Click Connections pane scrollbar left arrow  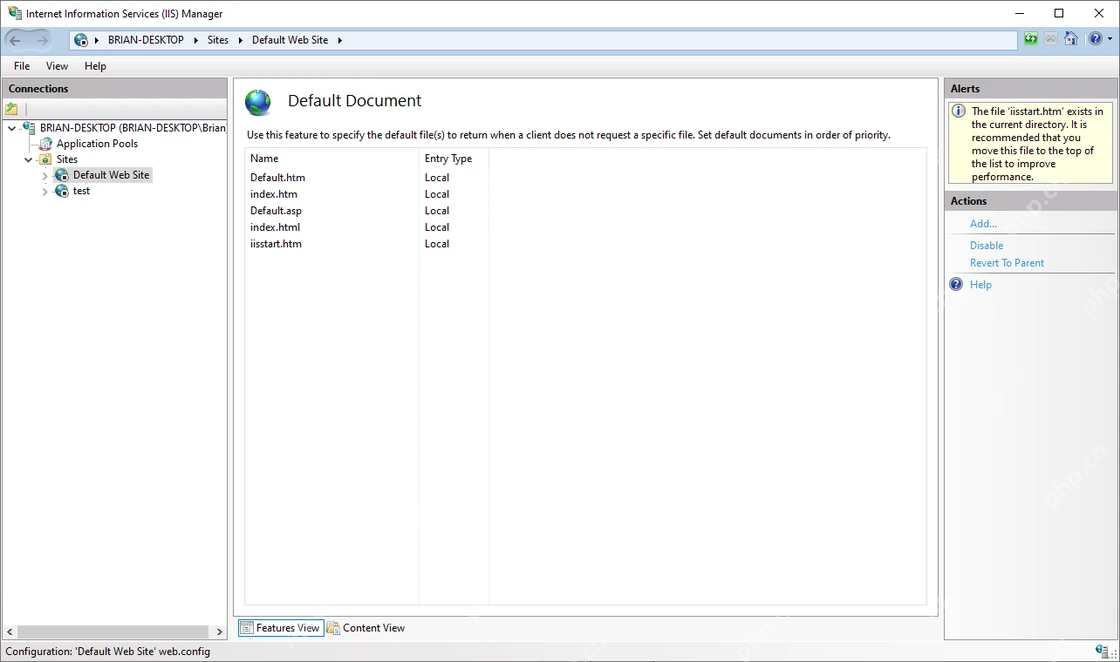click(10, 632)
